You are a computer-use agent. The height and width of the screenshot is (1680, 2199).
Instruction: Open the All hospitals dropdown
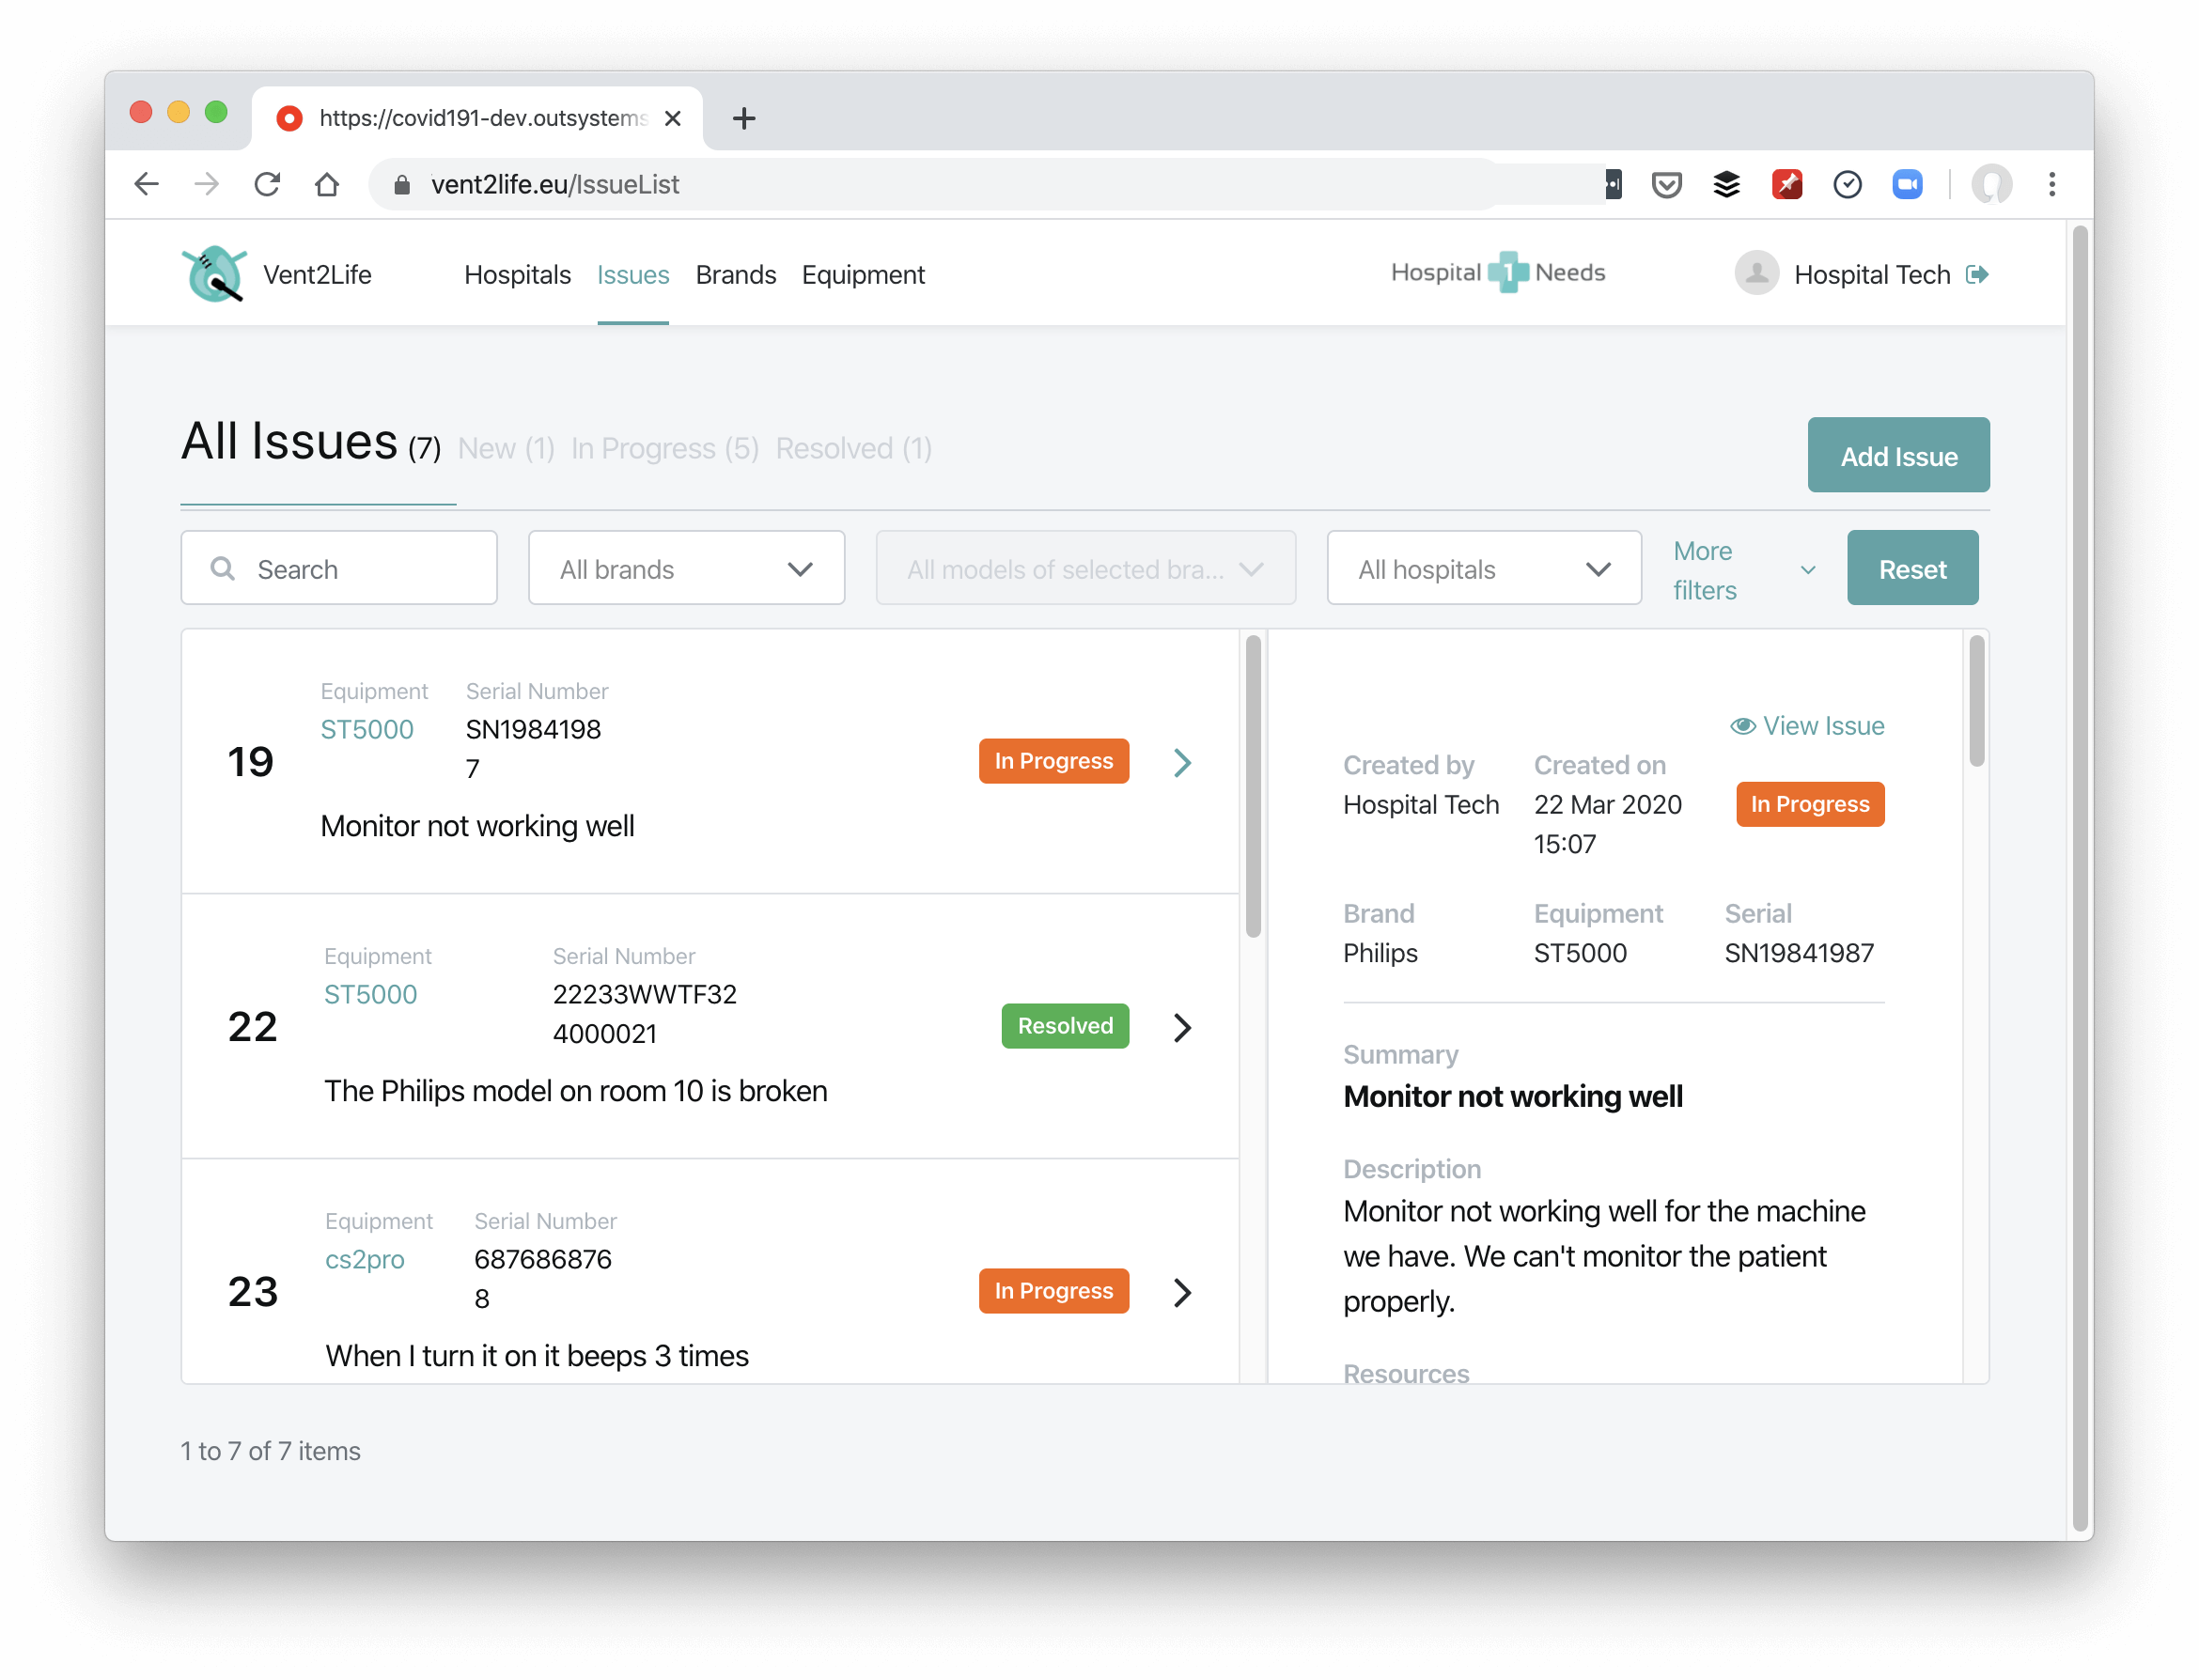pos(1483,568)
